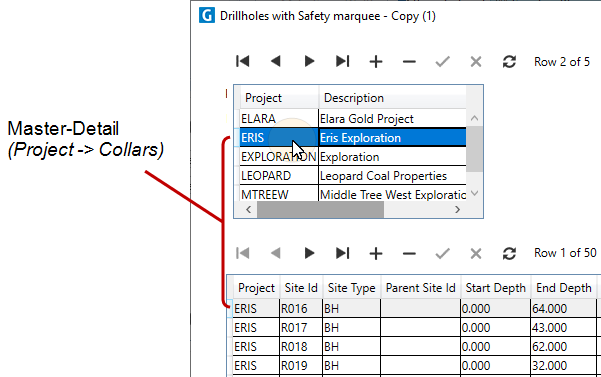Refresh the Project table data
Image resolution: width=601 pixels, height=377 pixels.
(509, 61)
